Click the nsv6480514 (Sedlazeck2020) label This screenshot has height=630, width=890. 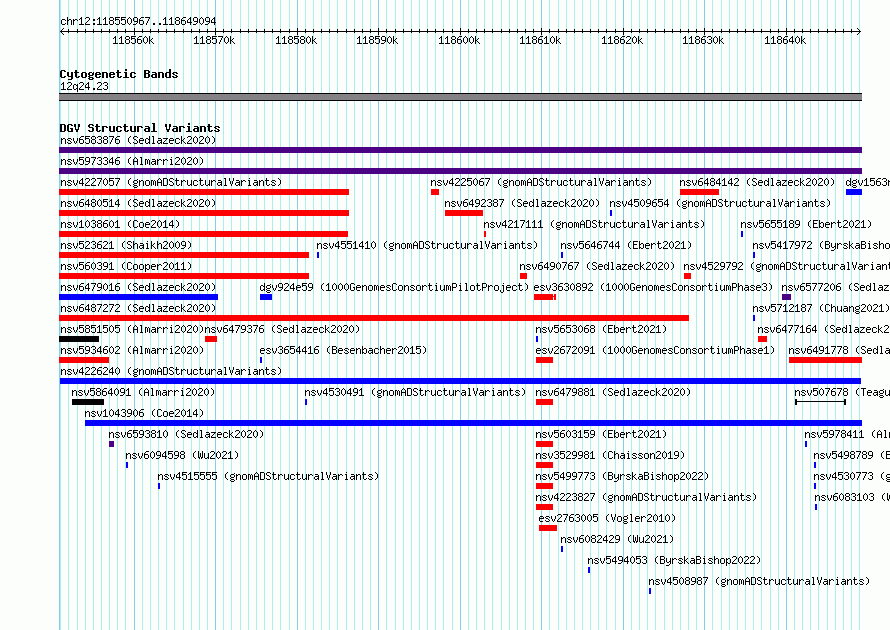138,203
